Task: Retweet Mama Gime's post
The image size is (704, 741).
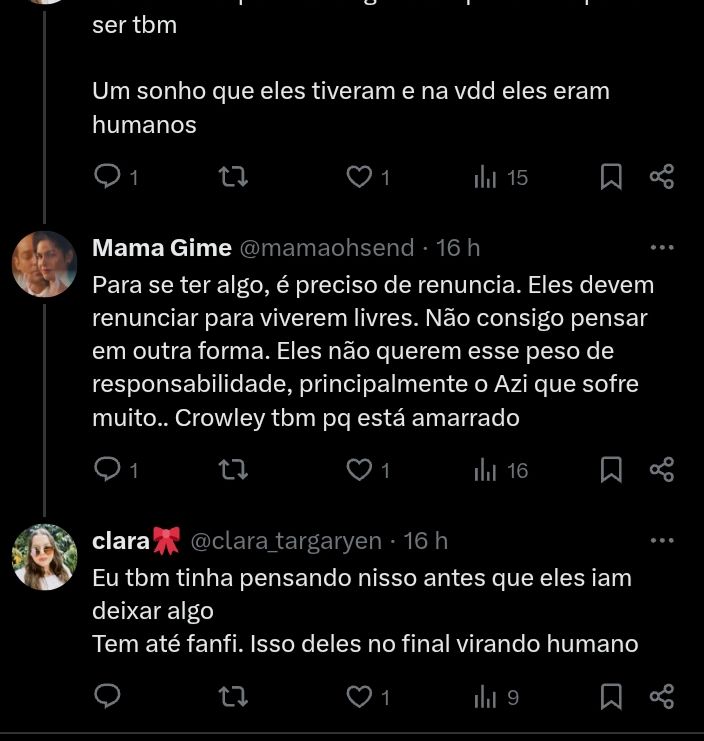Action: click(x=233, y=469)
